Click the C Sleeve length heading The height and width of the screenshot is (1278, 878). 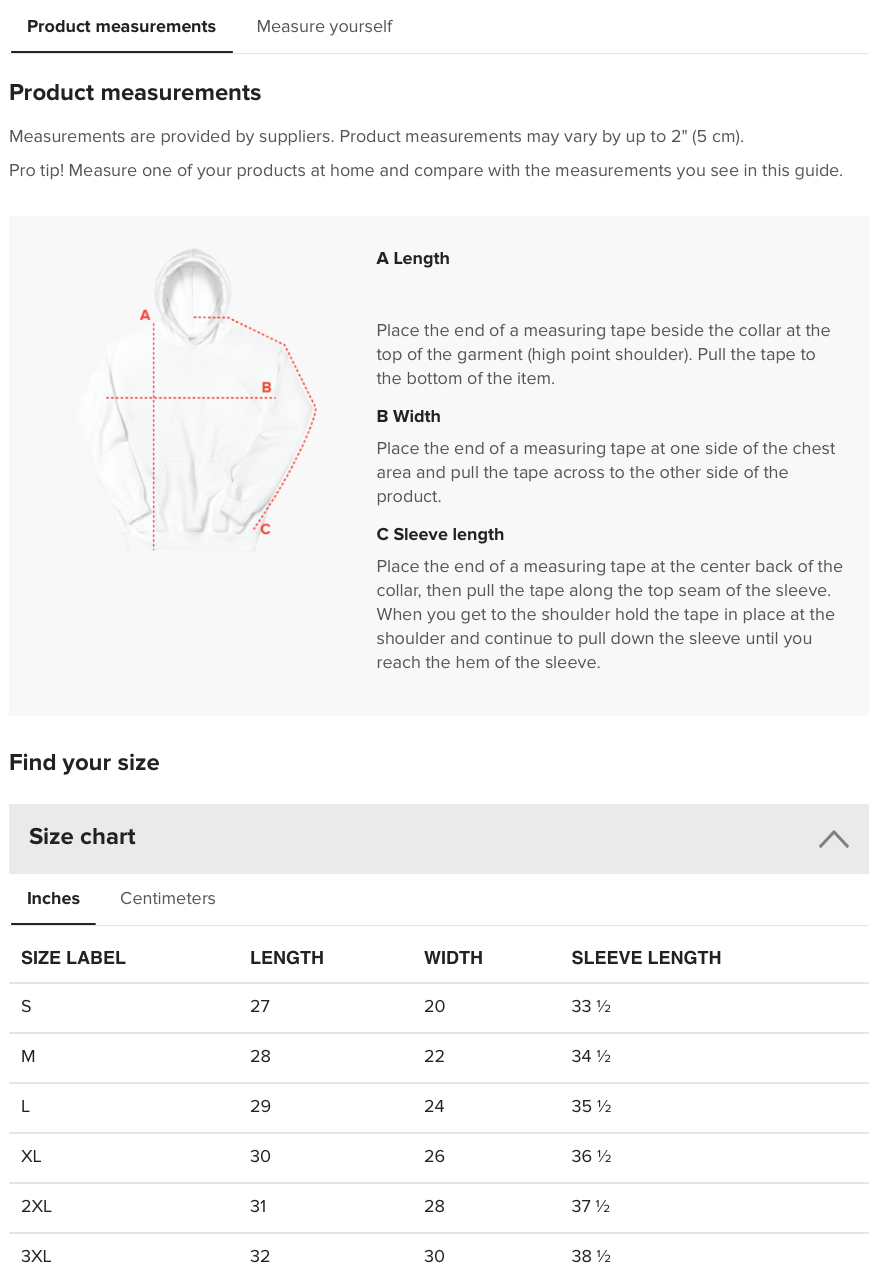[x=440, y=535]
